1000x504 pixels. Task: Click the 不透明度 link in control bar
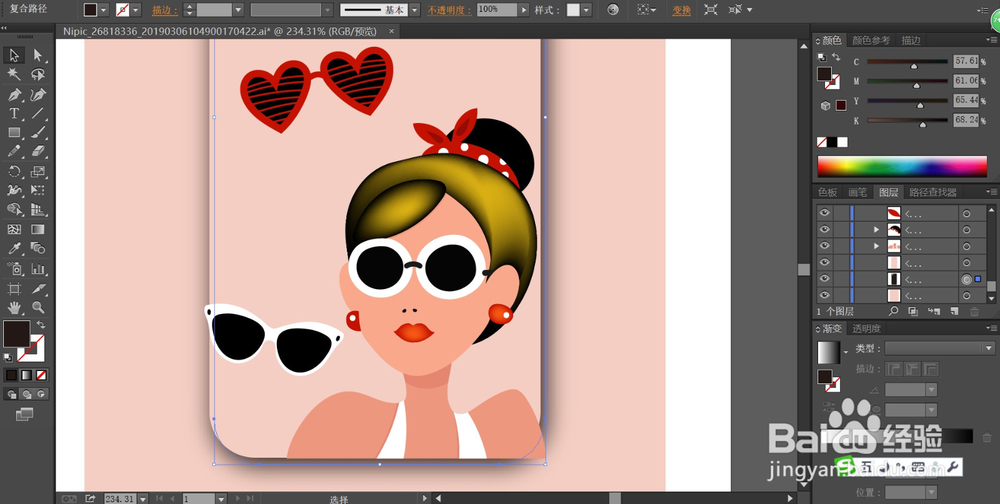tap(450, 10)
